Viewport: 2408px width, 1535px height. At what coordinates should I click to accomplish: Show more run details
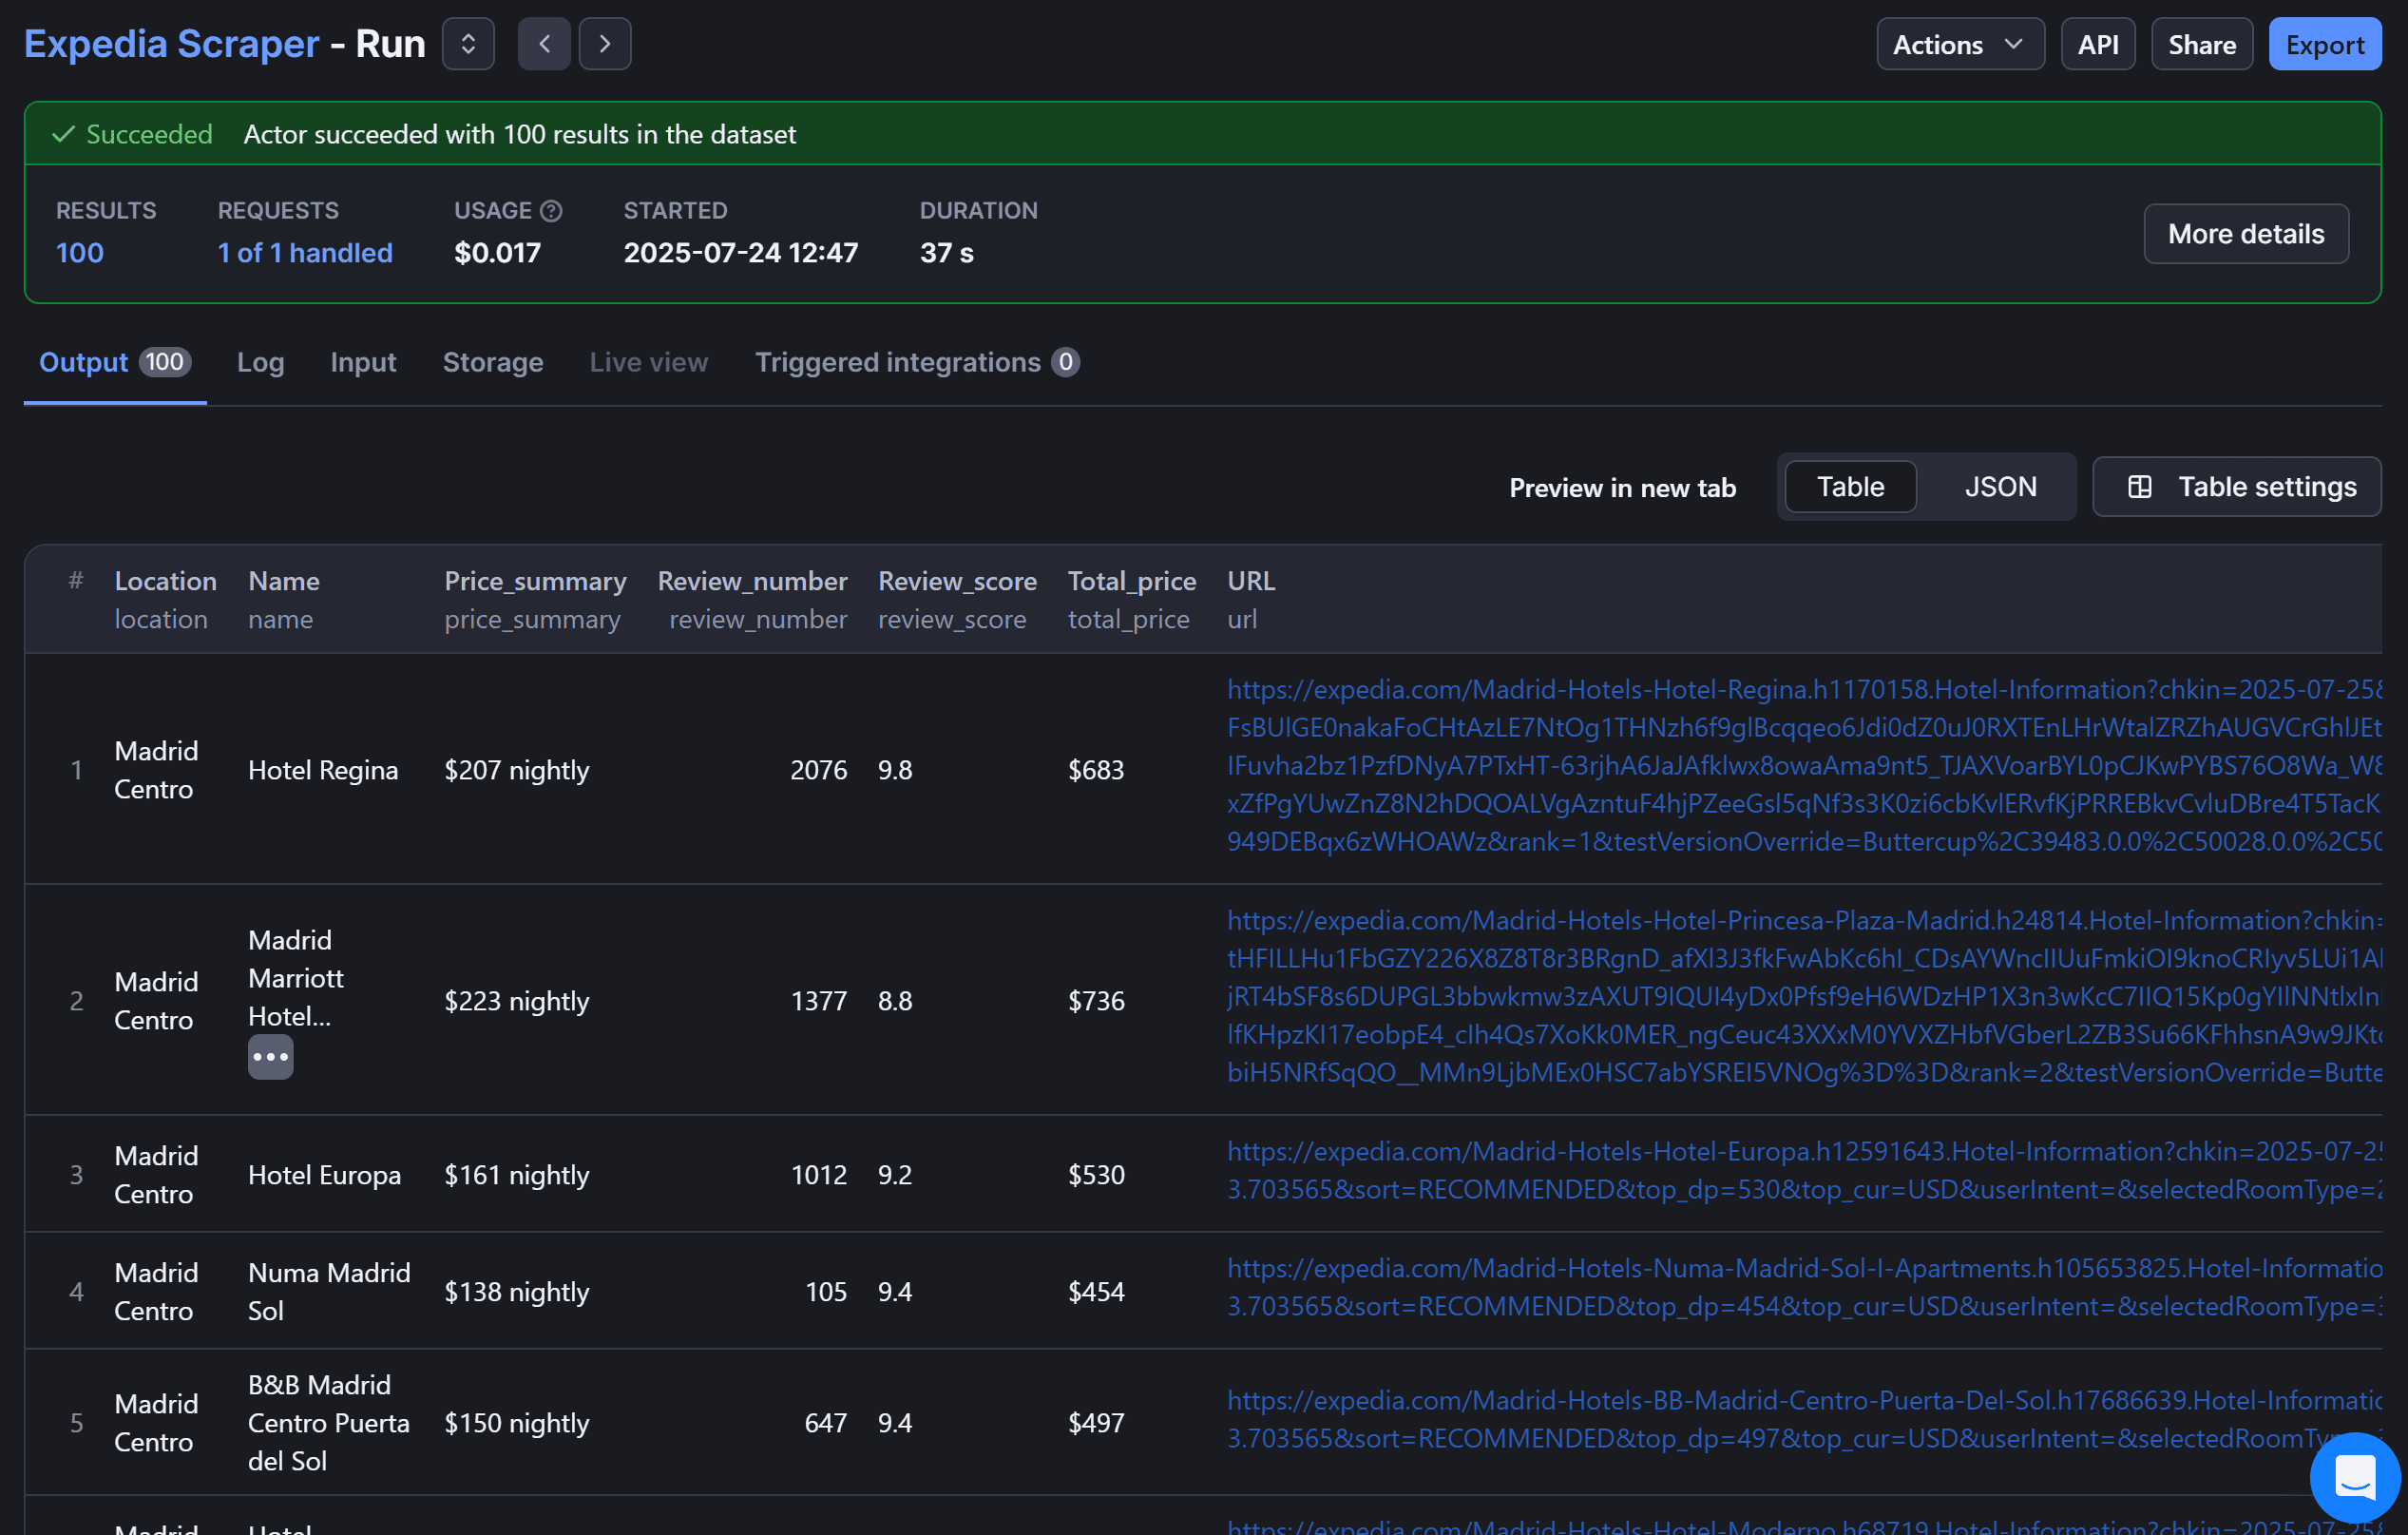point(2246,233)
